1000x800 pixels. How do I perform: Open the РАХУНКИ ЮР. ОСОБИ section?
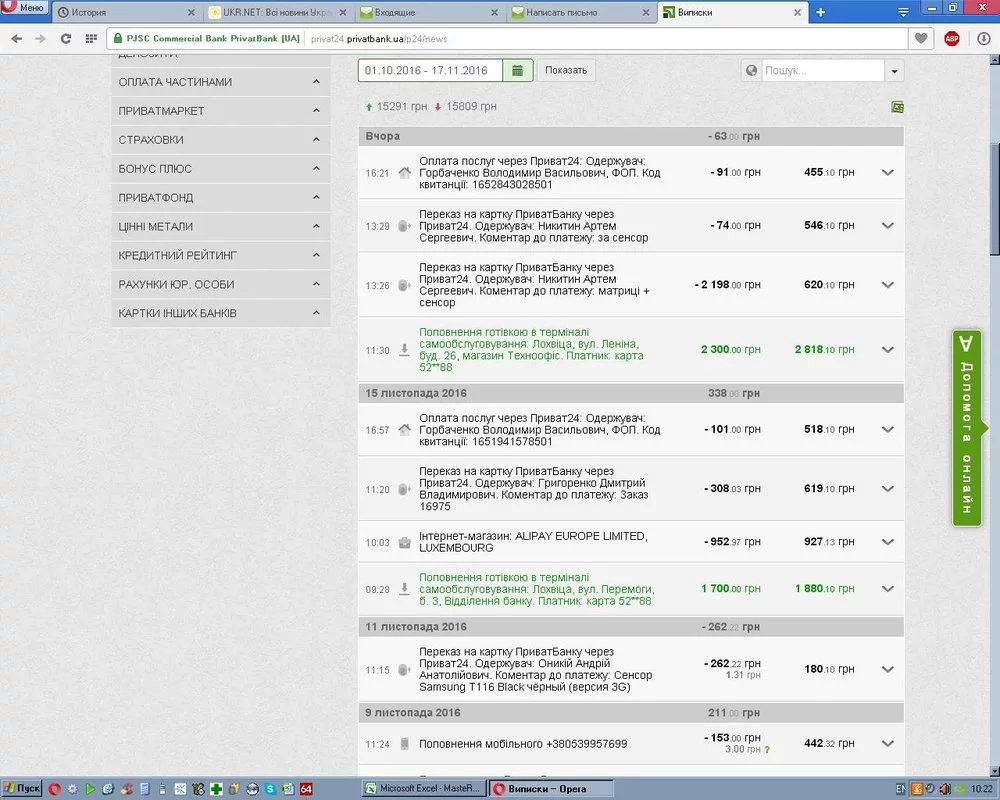(221, 285)
